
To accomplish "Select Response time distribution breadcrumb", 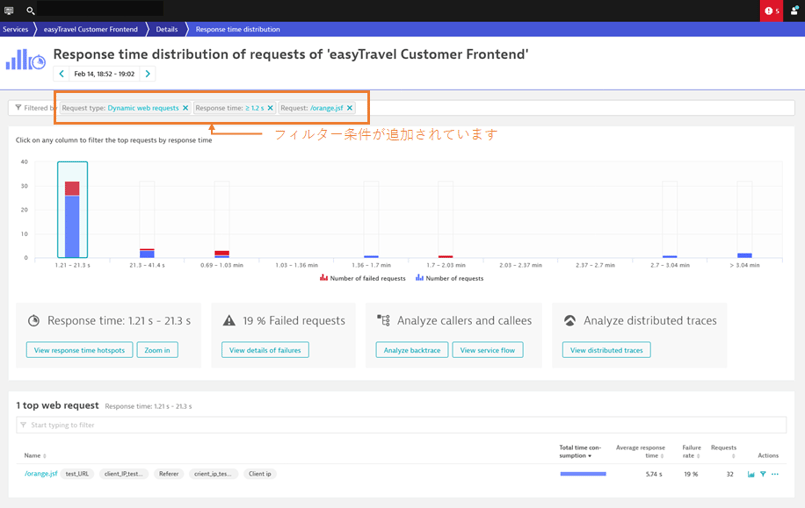I will [238, 29].
